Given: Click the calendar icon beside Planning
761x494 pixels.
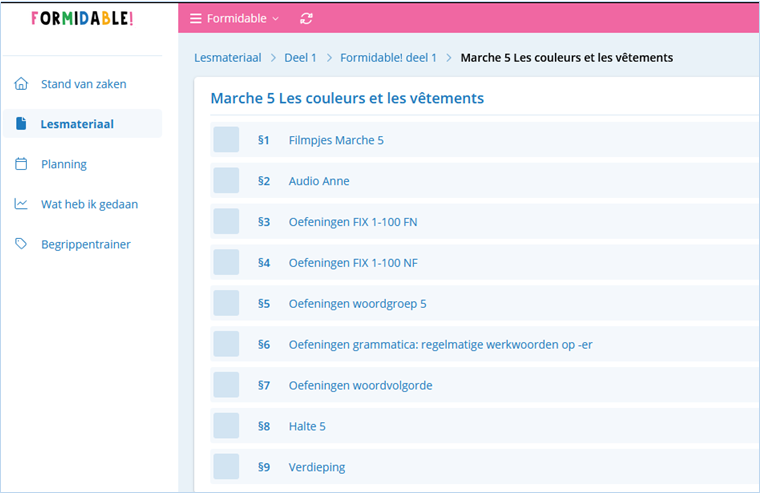Looking at the screenshot, I should pyautogui.click(x=21, y=164).
